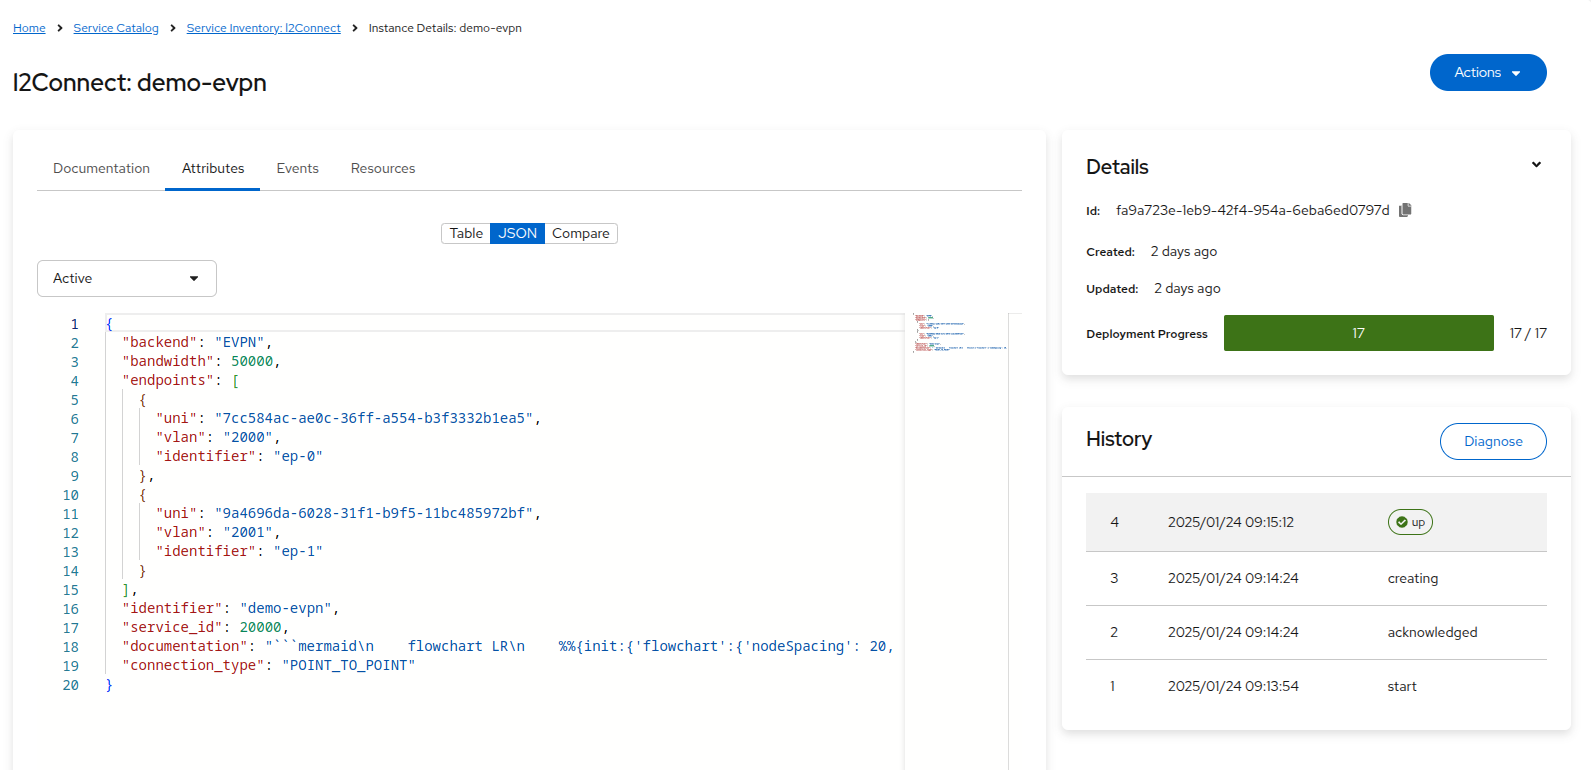Open the Events tab
Image resolution: width=1591 pixels, height=770 pixels.
coord(298,168)
